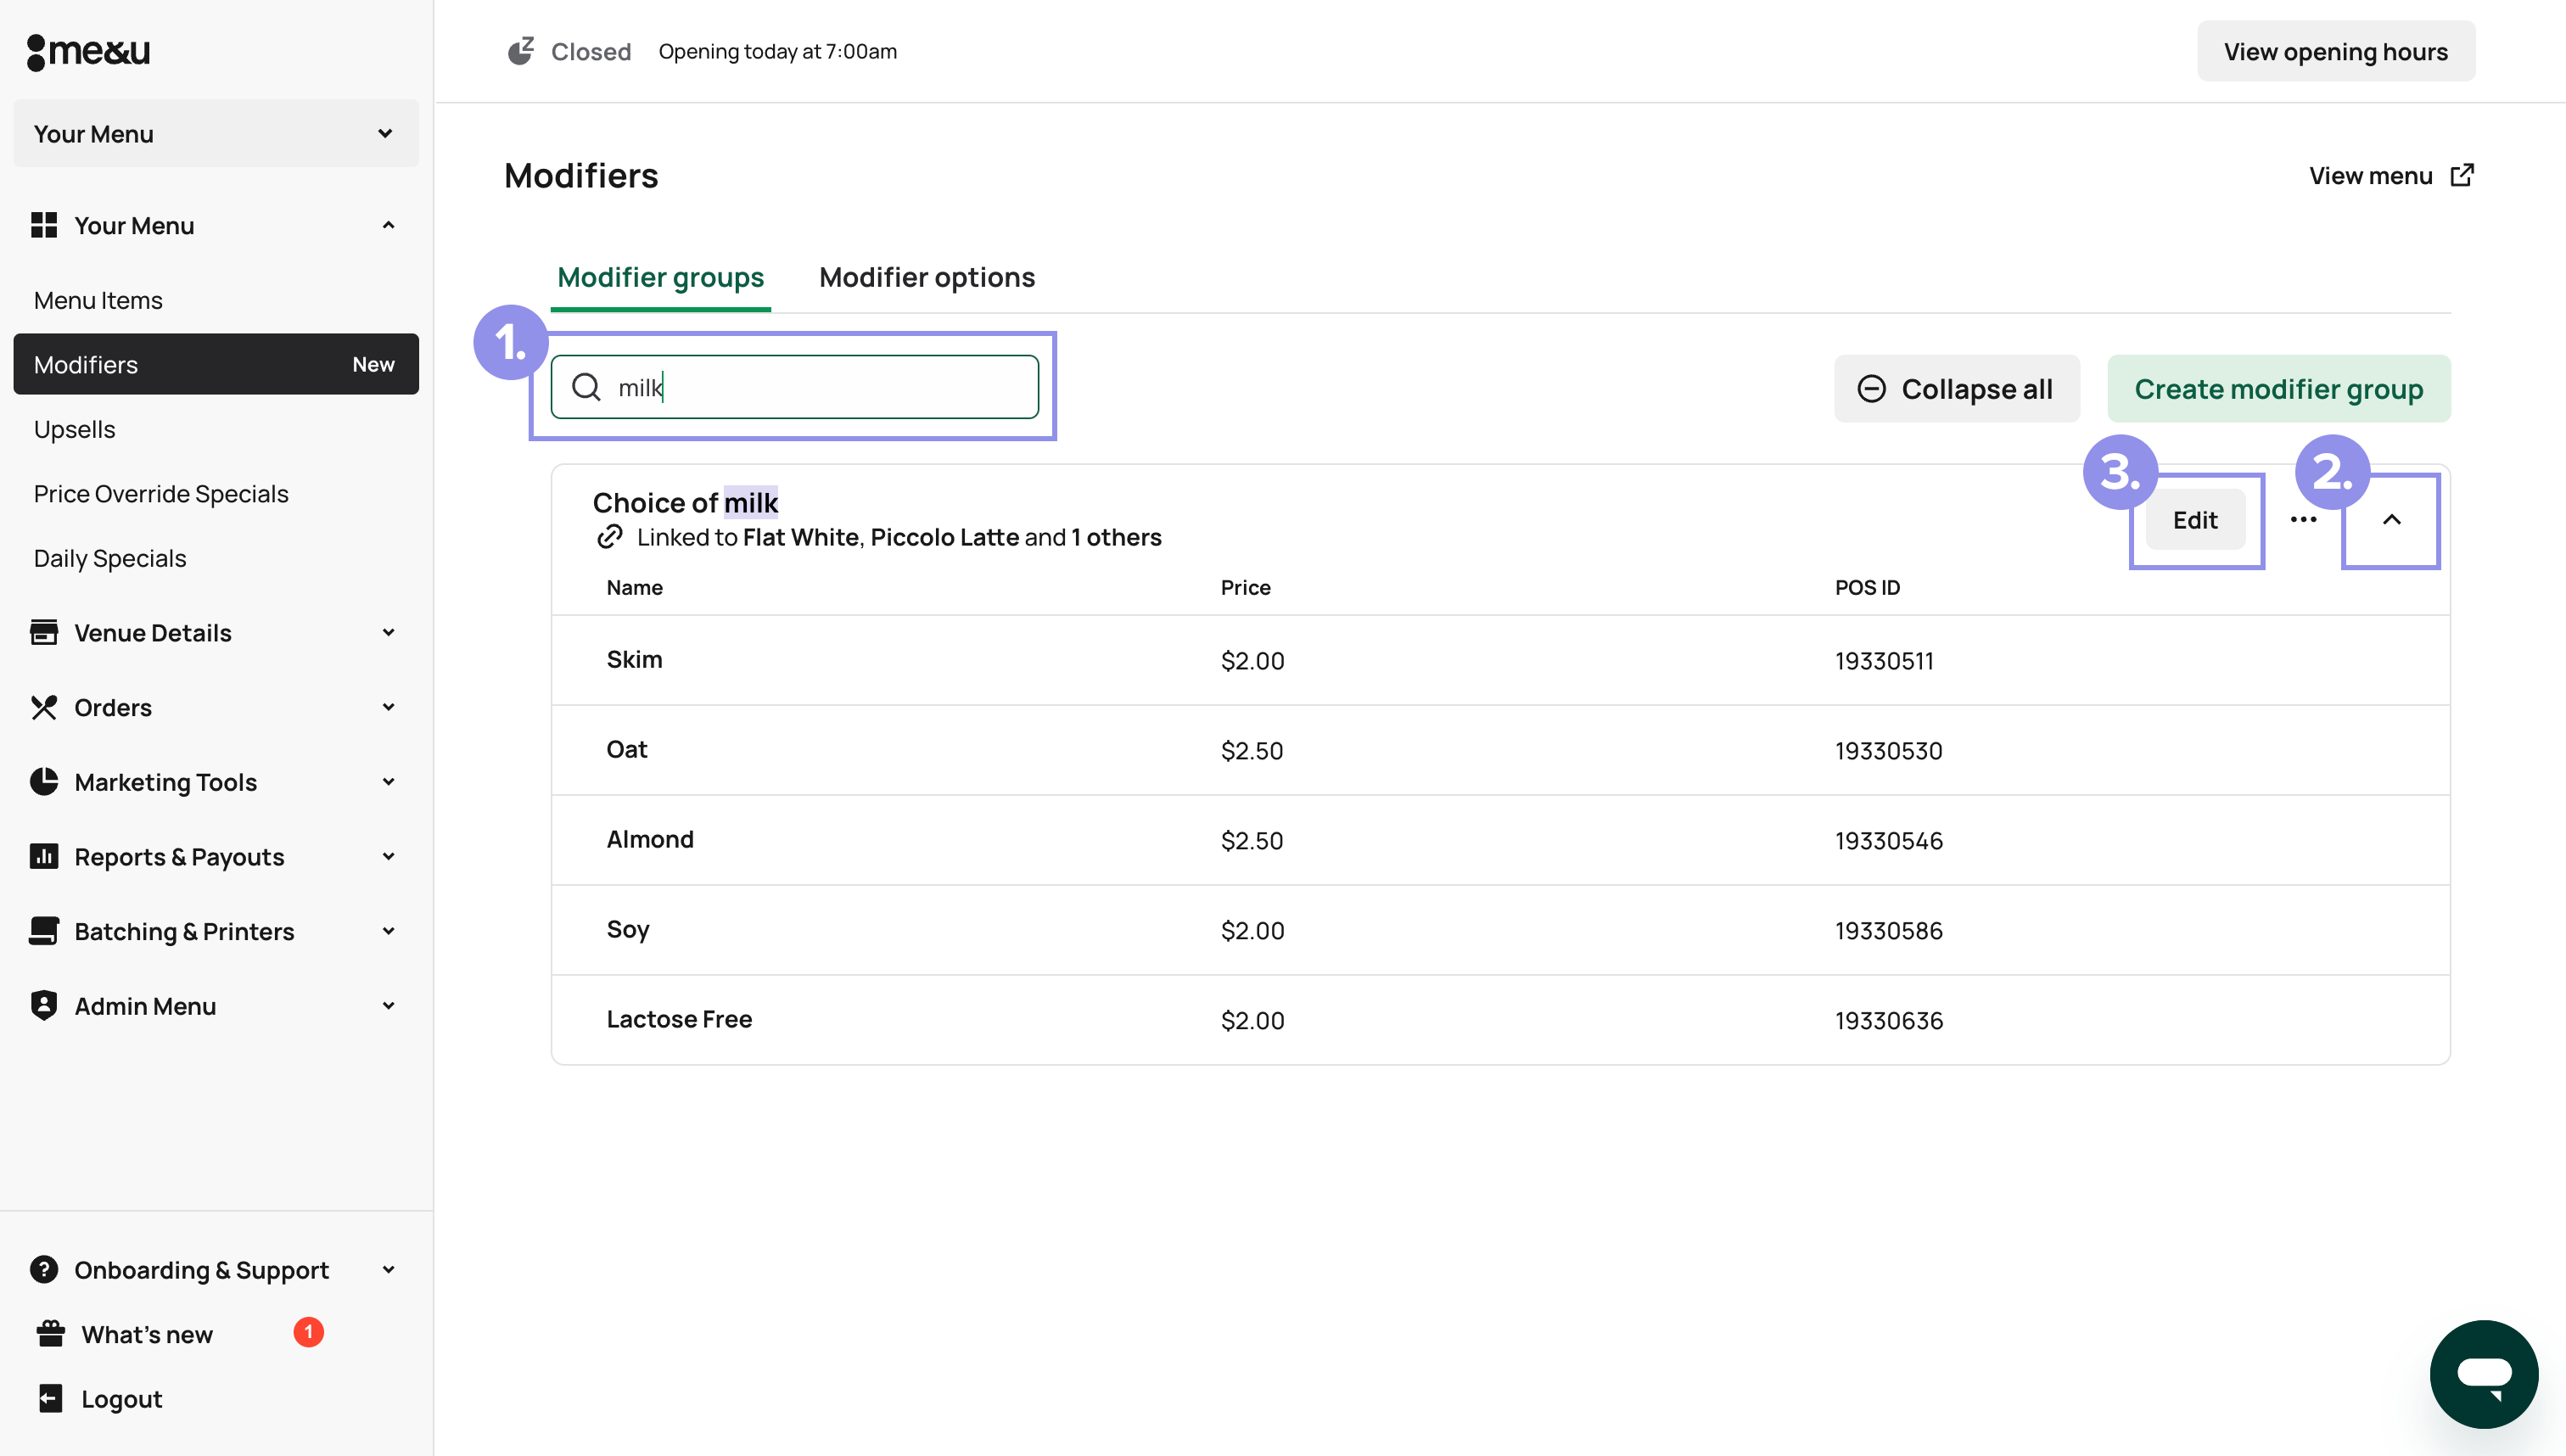Screen dimensions: 2566x1456
Task: Click the me&u logo
Action: 88,52
